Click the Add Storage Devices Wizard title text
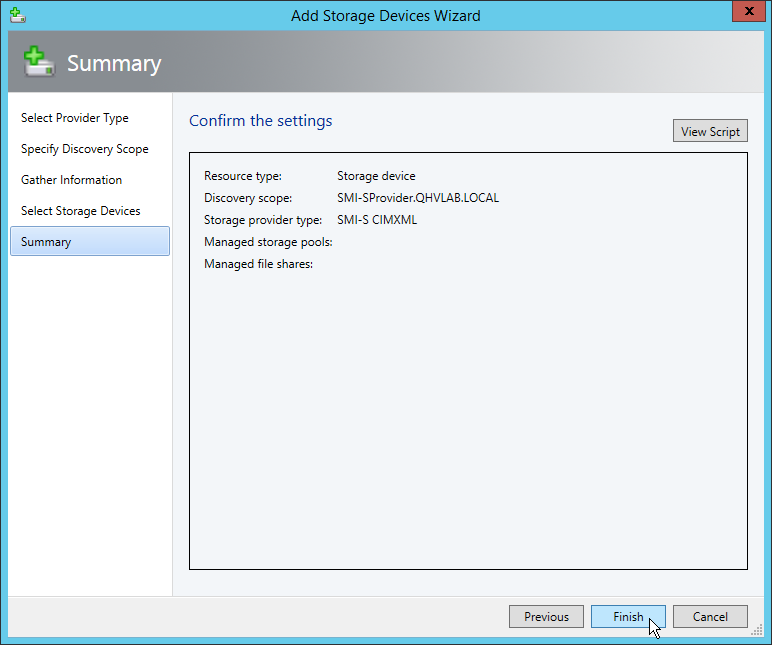 tap(385, 15)
